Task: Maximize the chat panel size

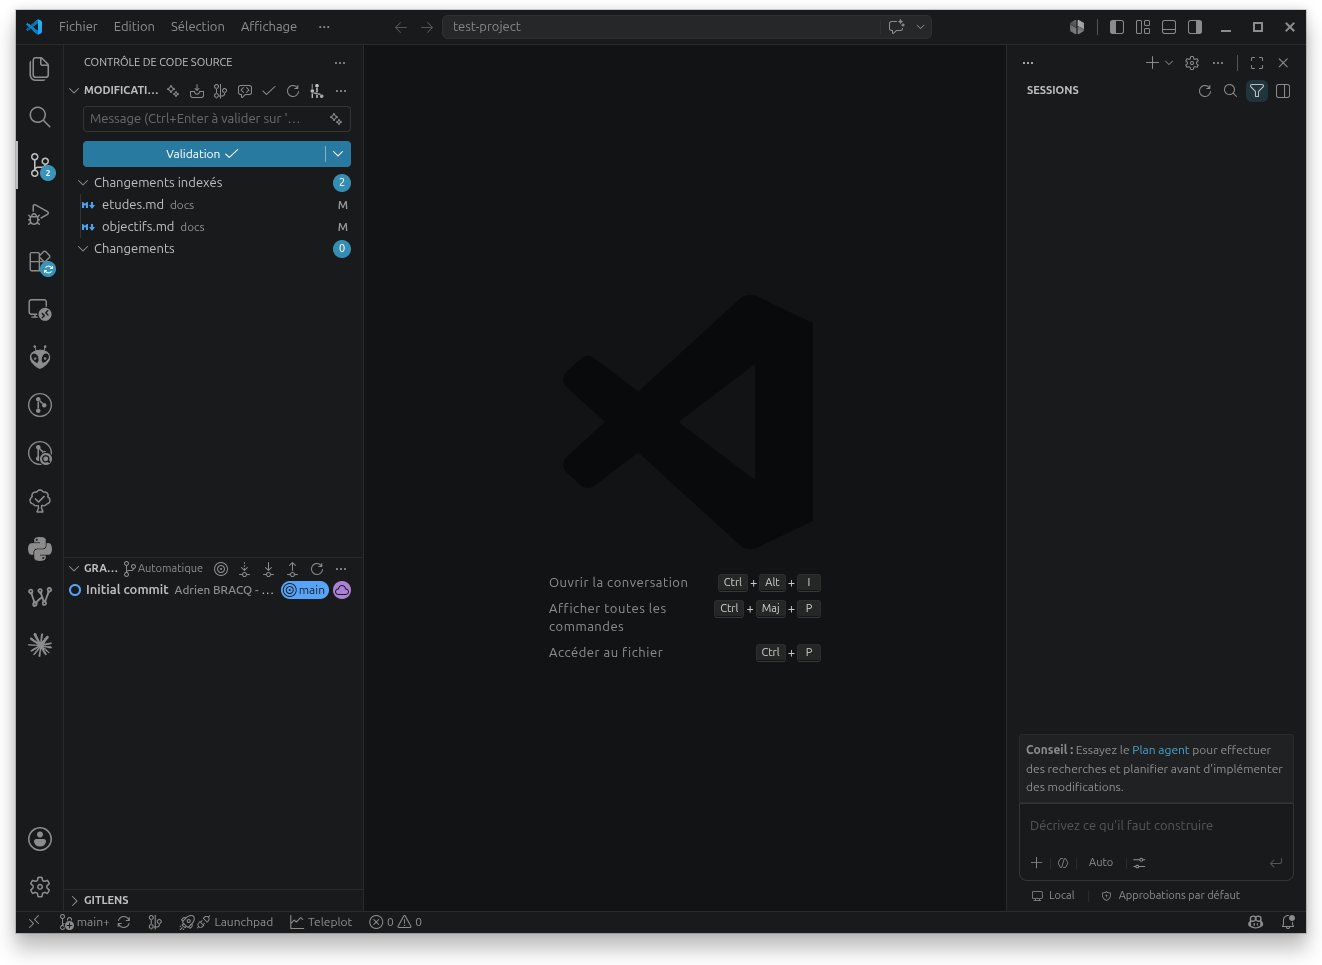Action: [1257, 63]
